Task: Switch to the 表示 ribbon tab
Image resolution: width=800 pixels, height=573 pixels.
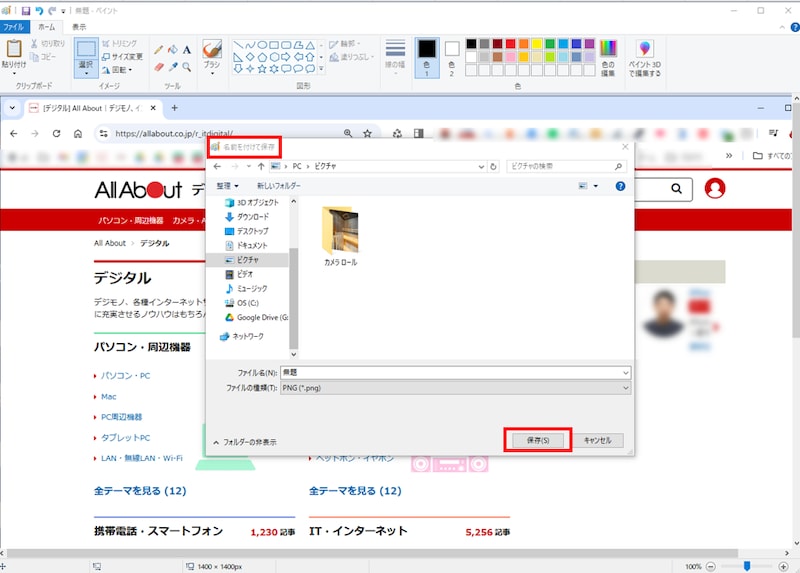Action: coord(79,27)
